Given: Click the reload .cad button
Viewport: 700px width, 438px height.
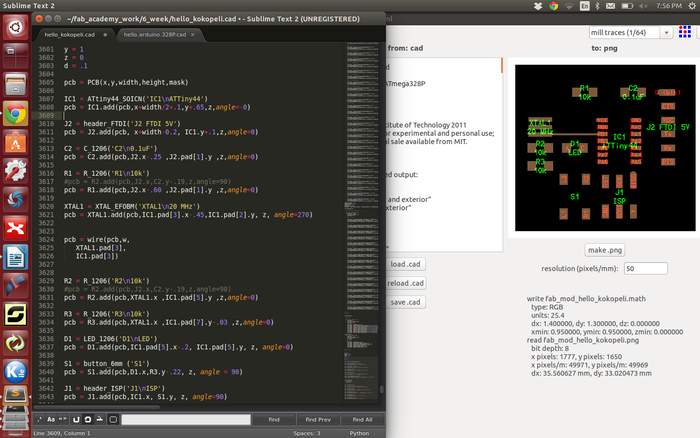Looking at the screenshot, I should point(405,284).
